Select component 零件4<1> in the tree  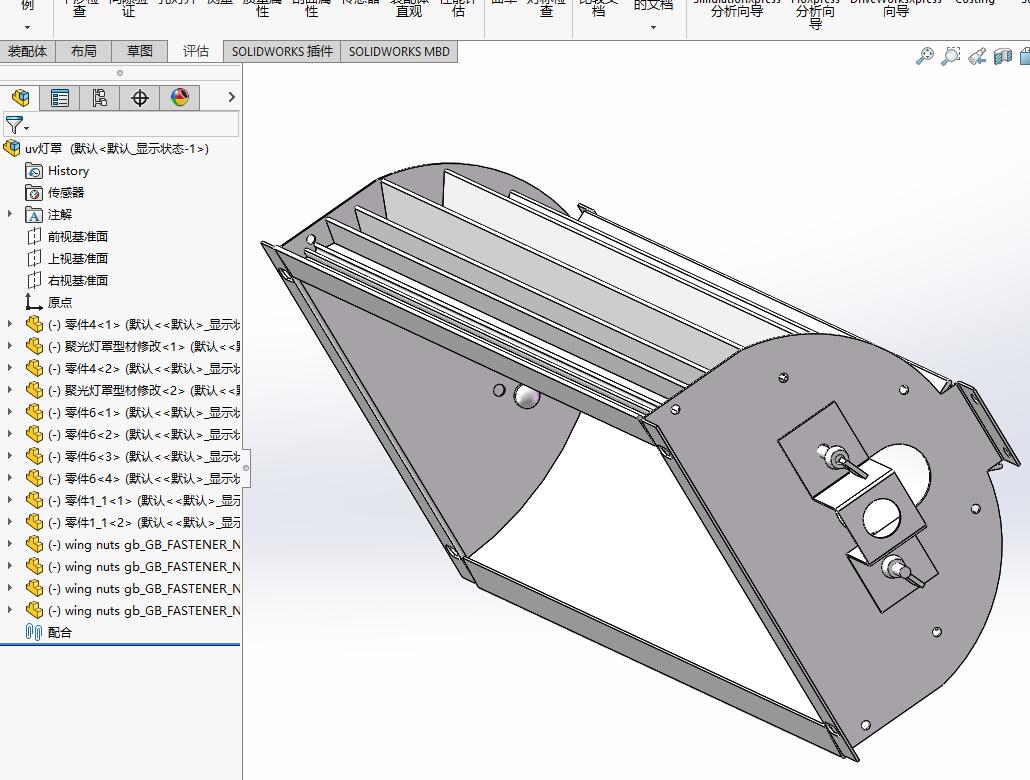pyautogui.click(x=133, y=325)
